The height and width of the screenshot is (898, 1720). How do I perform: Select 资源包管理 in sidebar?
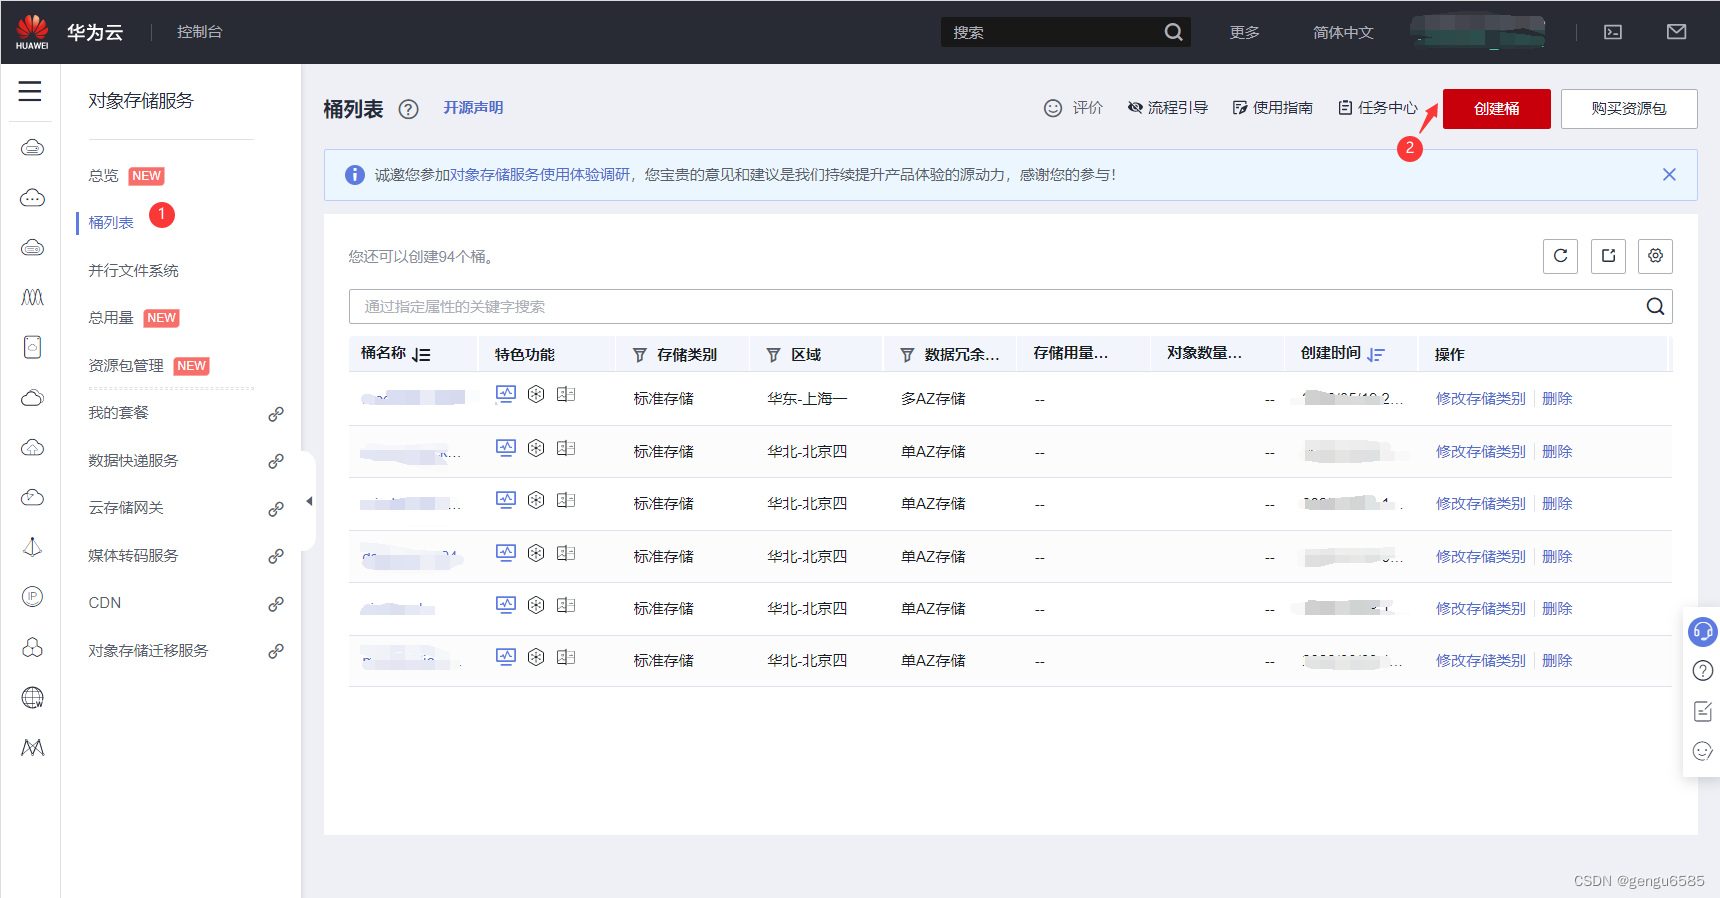click(x=126, y=366)
